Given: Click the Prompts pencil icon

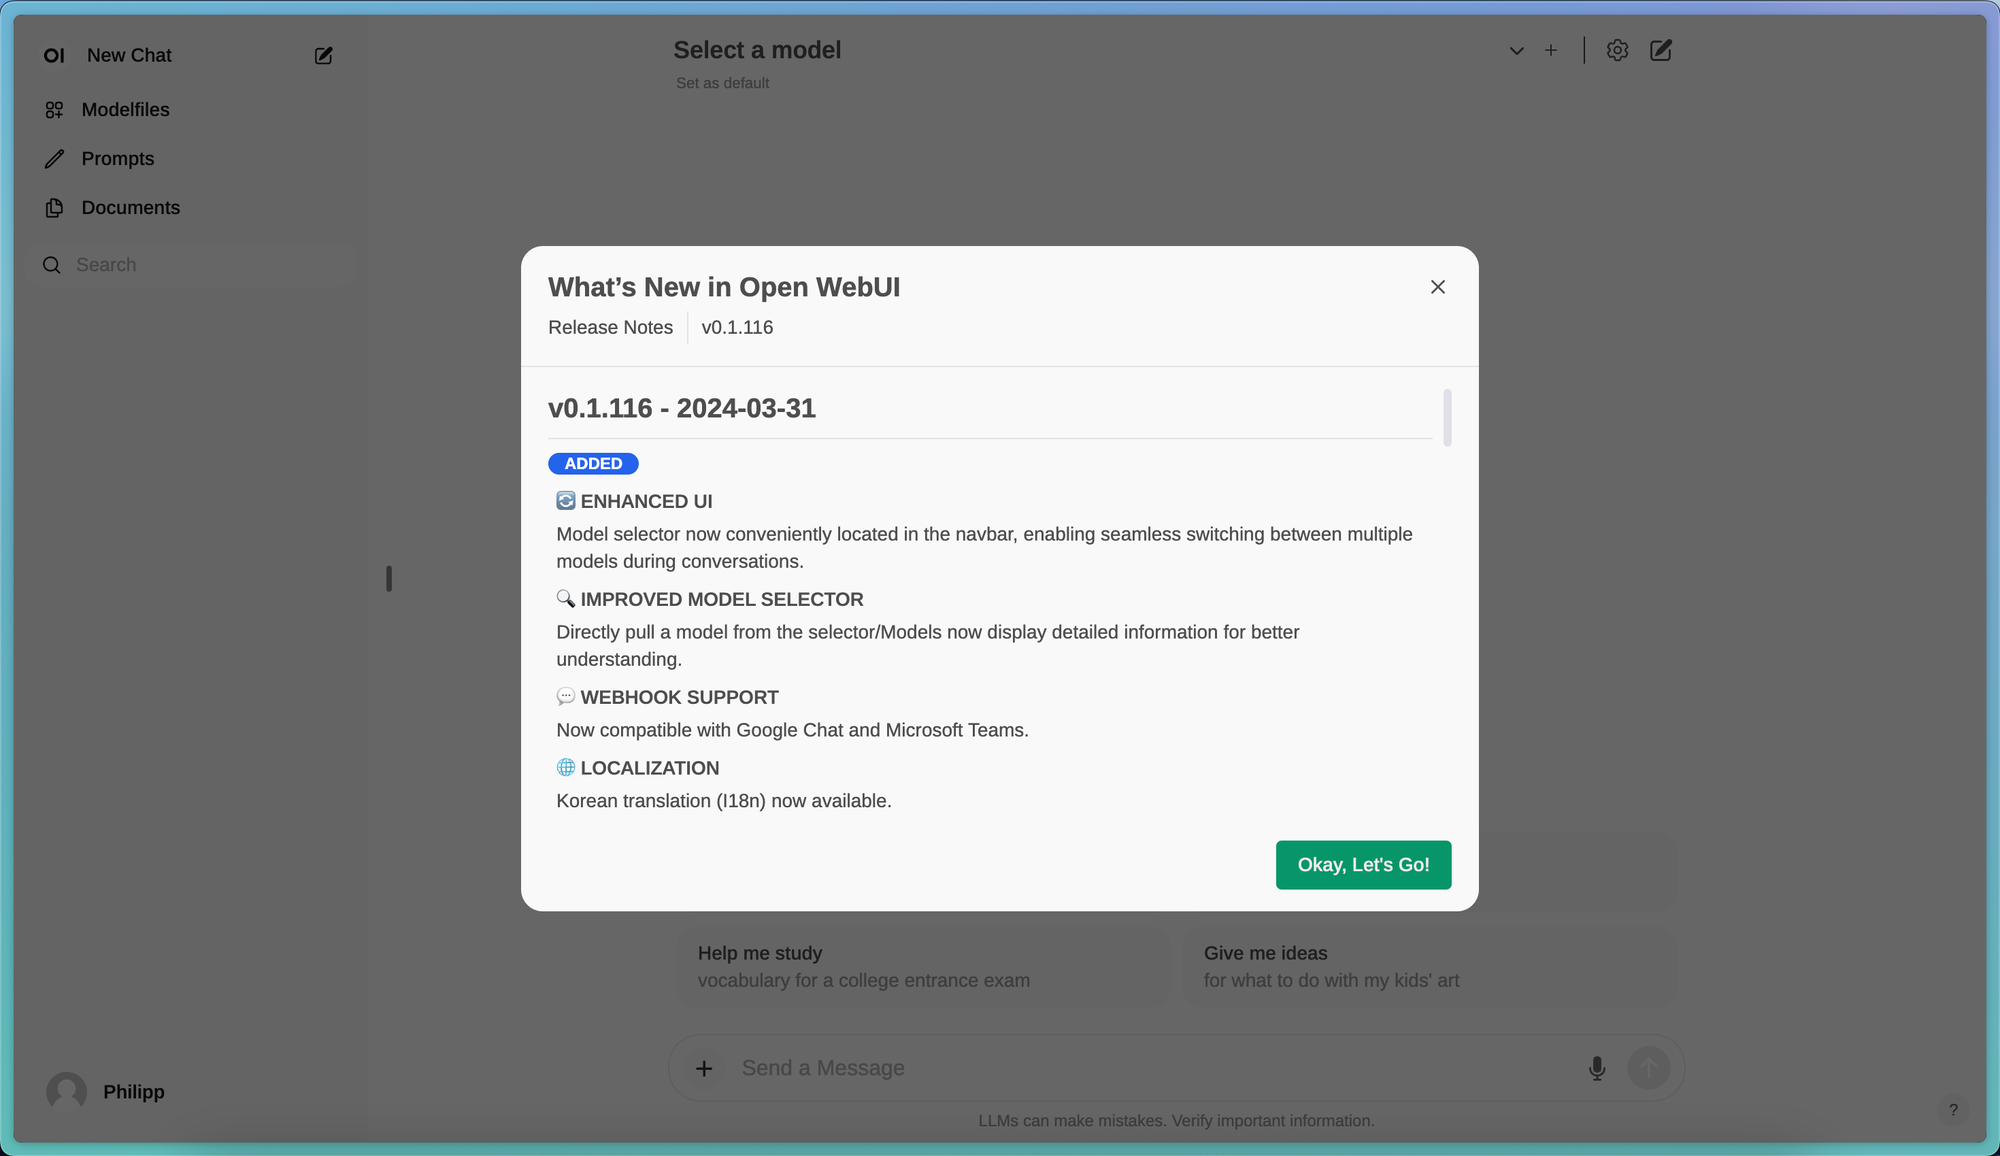Looking at the screenshot, I should click(x=54, y=159).
